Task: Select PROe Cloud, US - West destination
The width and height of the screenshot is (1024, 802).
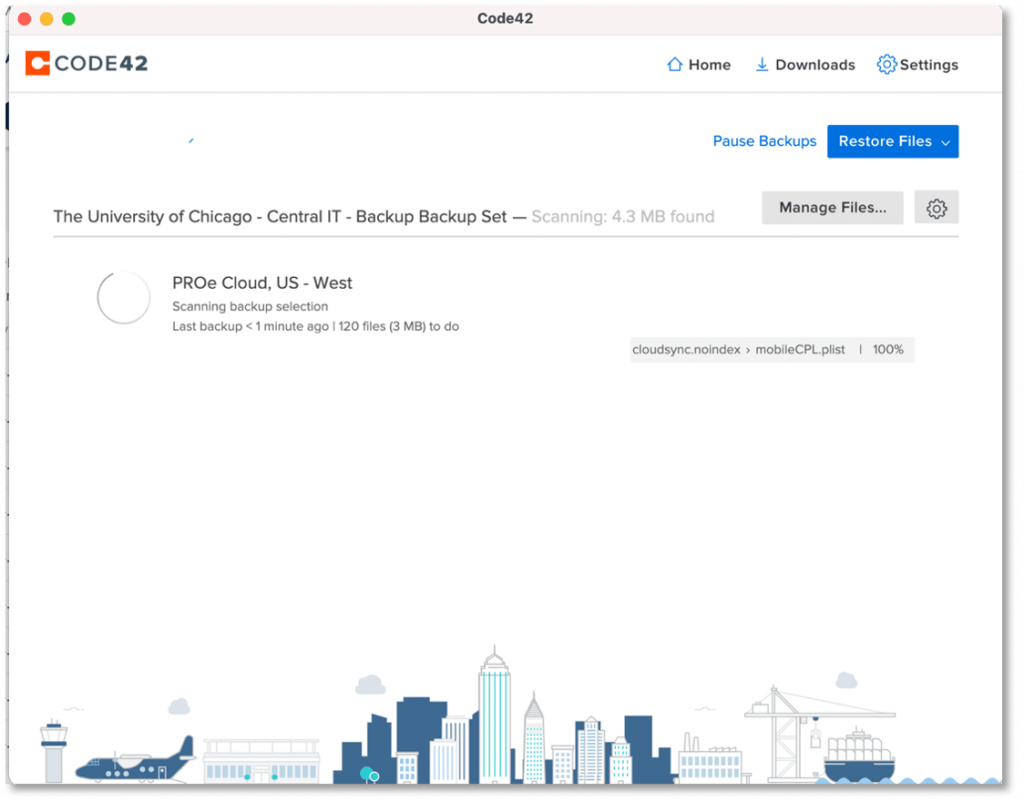Action: 262,283
